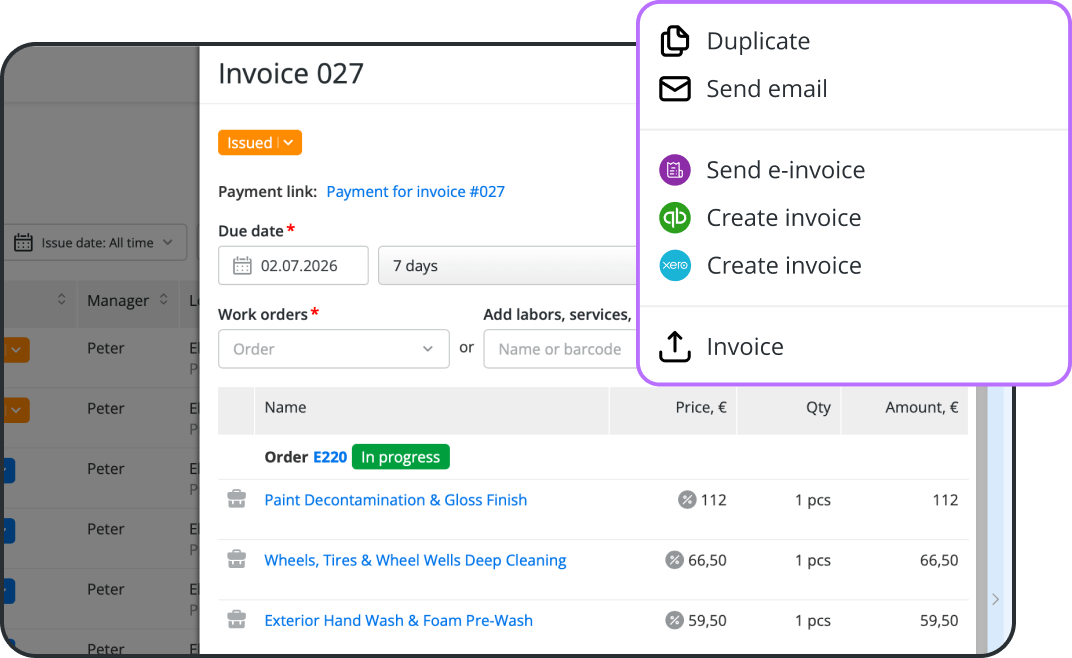Click the calendar icon in Issue date filter
This screenshot has width=1072, height=658.
click(23, 242)
